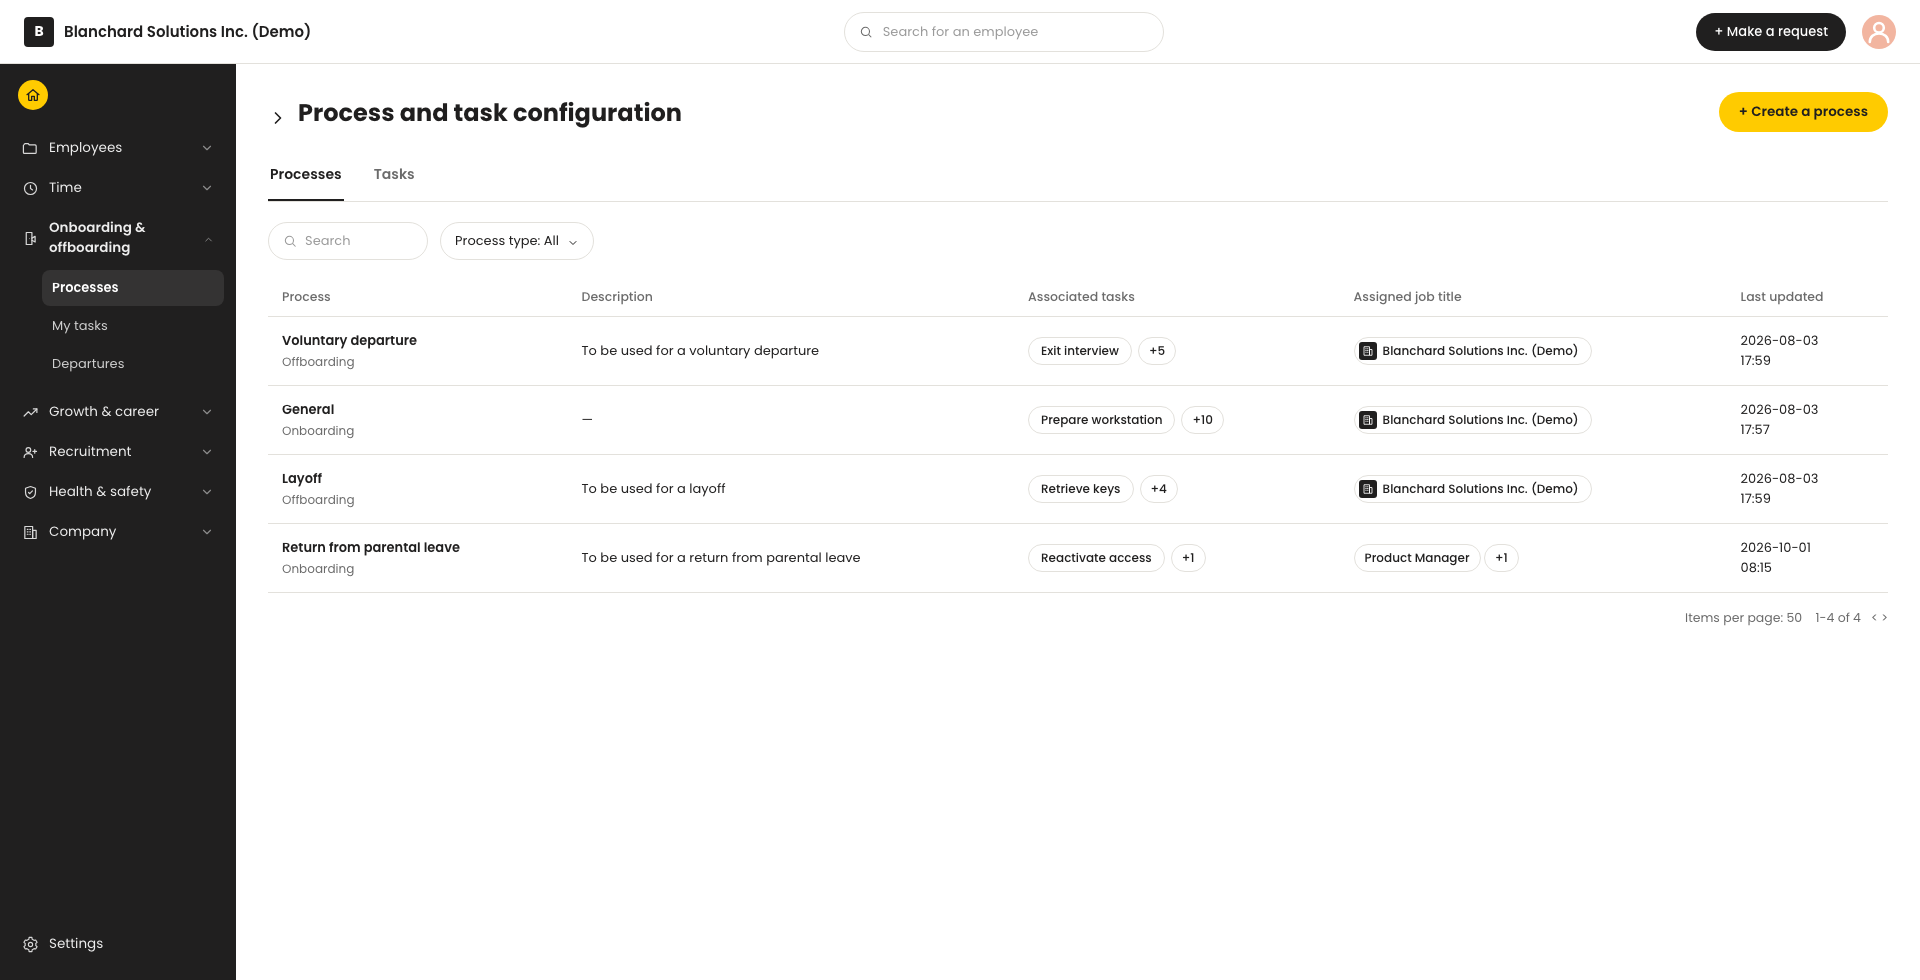
Task: Click the Onboarding & offboarding door icon
Action: pyautogui.click(x=30, y=238)
